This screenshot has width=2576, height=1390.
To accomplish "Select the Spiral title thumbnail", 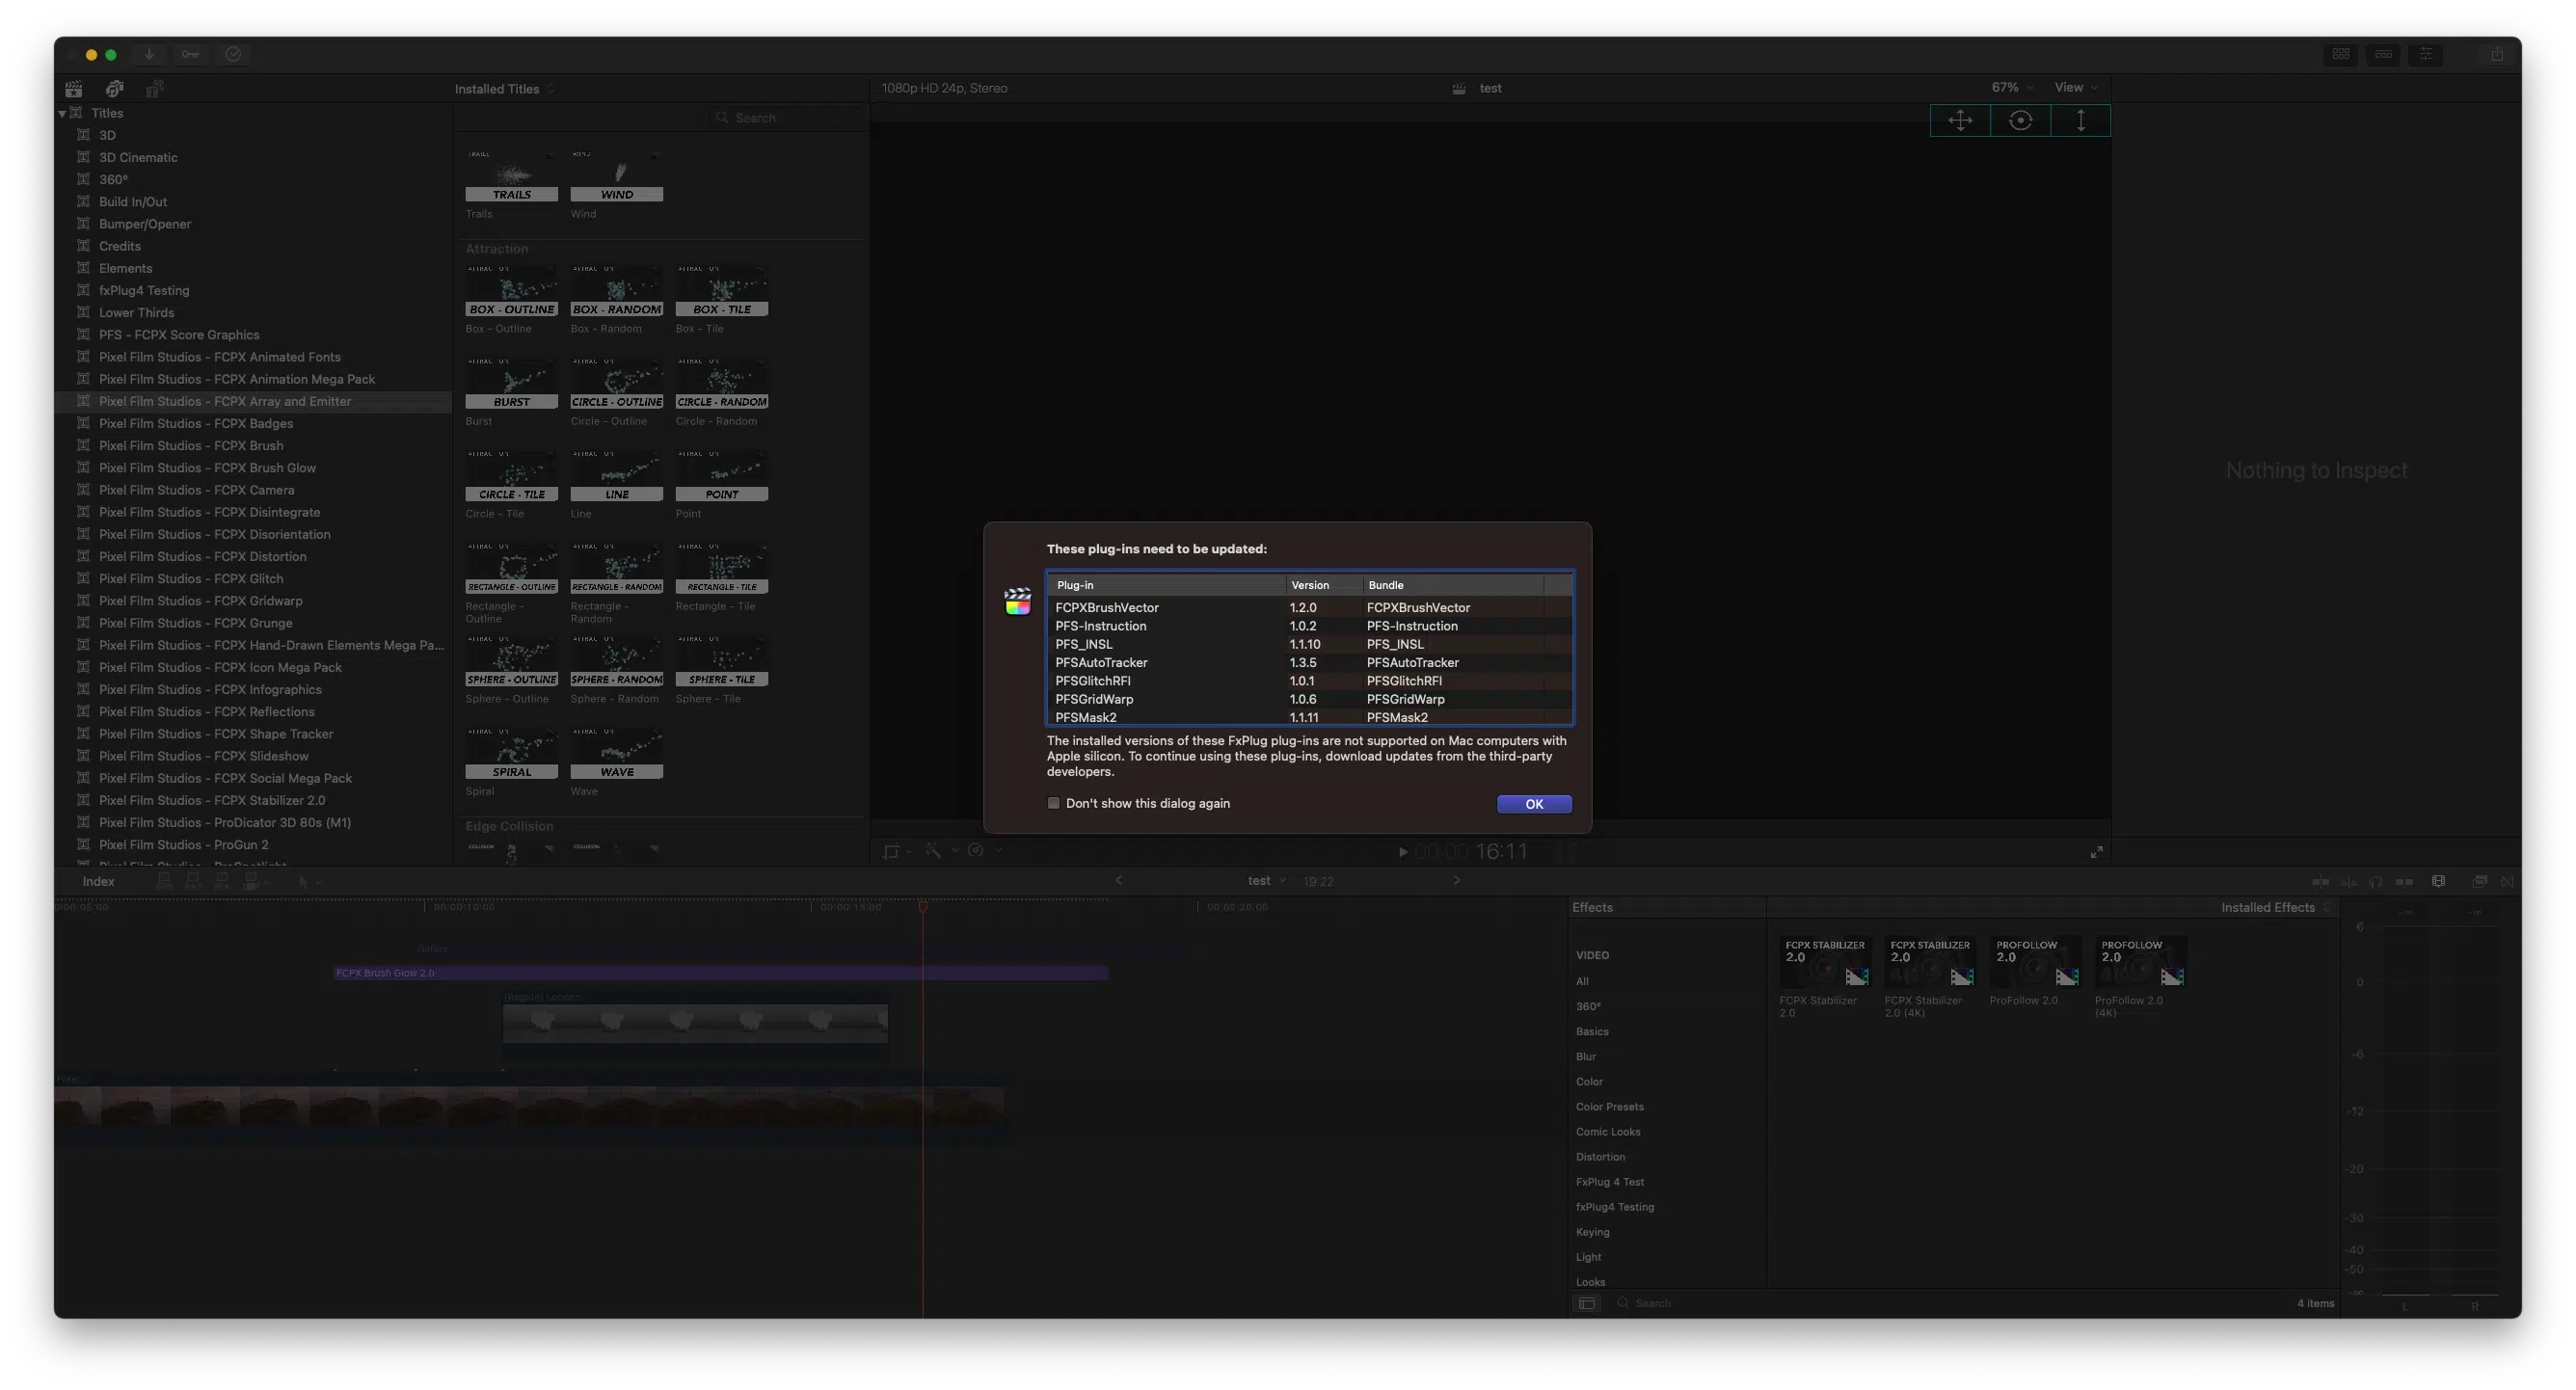I will 511,753.
